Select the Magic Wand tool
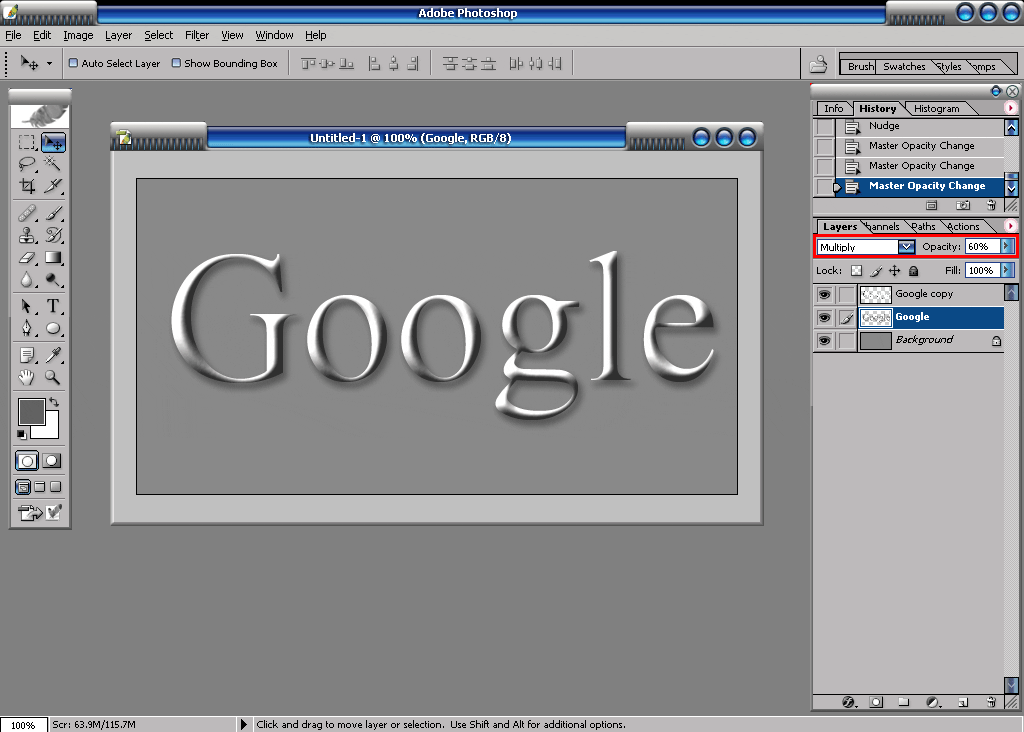This screenshot has height=732, width=1024. [53, 163]
